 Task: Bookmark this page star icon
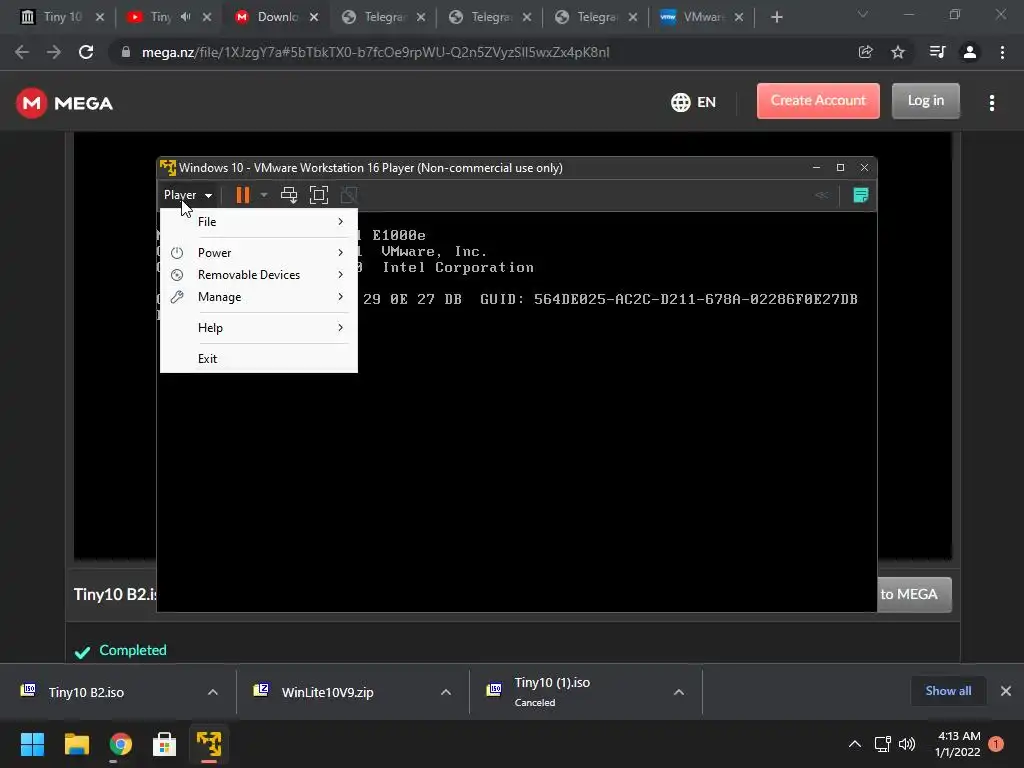[x=898, y=52]
